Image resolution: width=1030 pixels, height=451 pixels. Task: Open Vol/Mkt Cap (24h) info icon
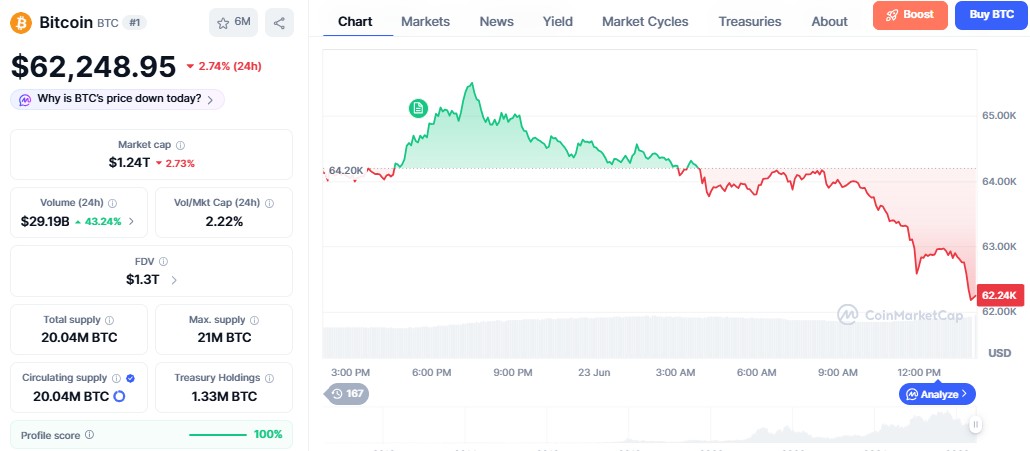point(270,204)
